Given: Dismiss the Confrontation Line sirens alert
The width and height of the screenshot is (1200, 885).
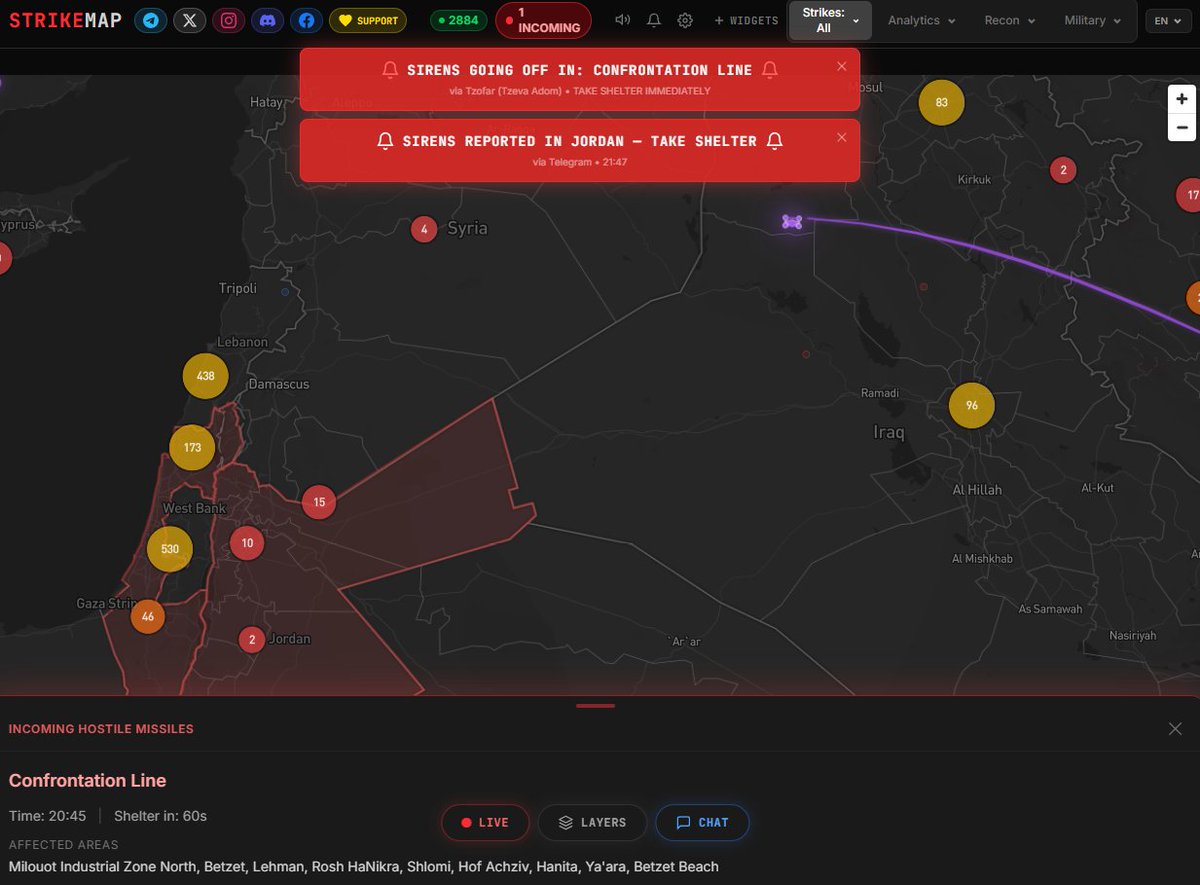Looking at the screenshot, I should [x=841, y=66].
